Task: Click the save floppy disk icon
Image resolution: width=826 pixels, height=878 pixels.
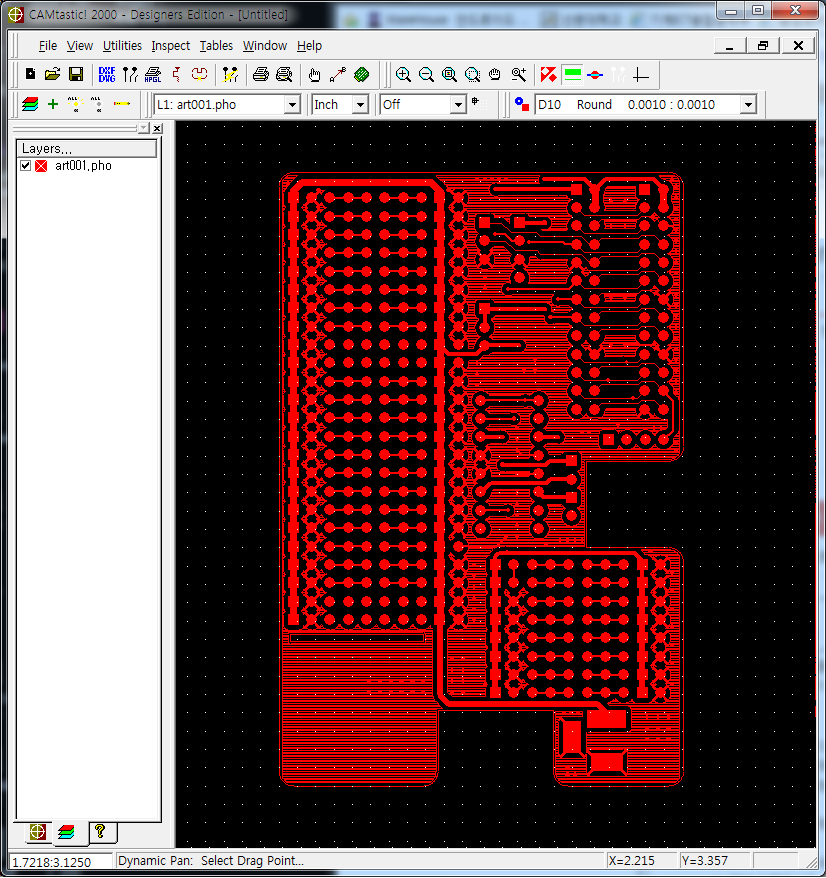Action: (76, 74)
